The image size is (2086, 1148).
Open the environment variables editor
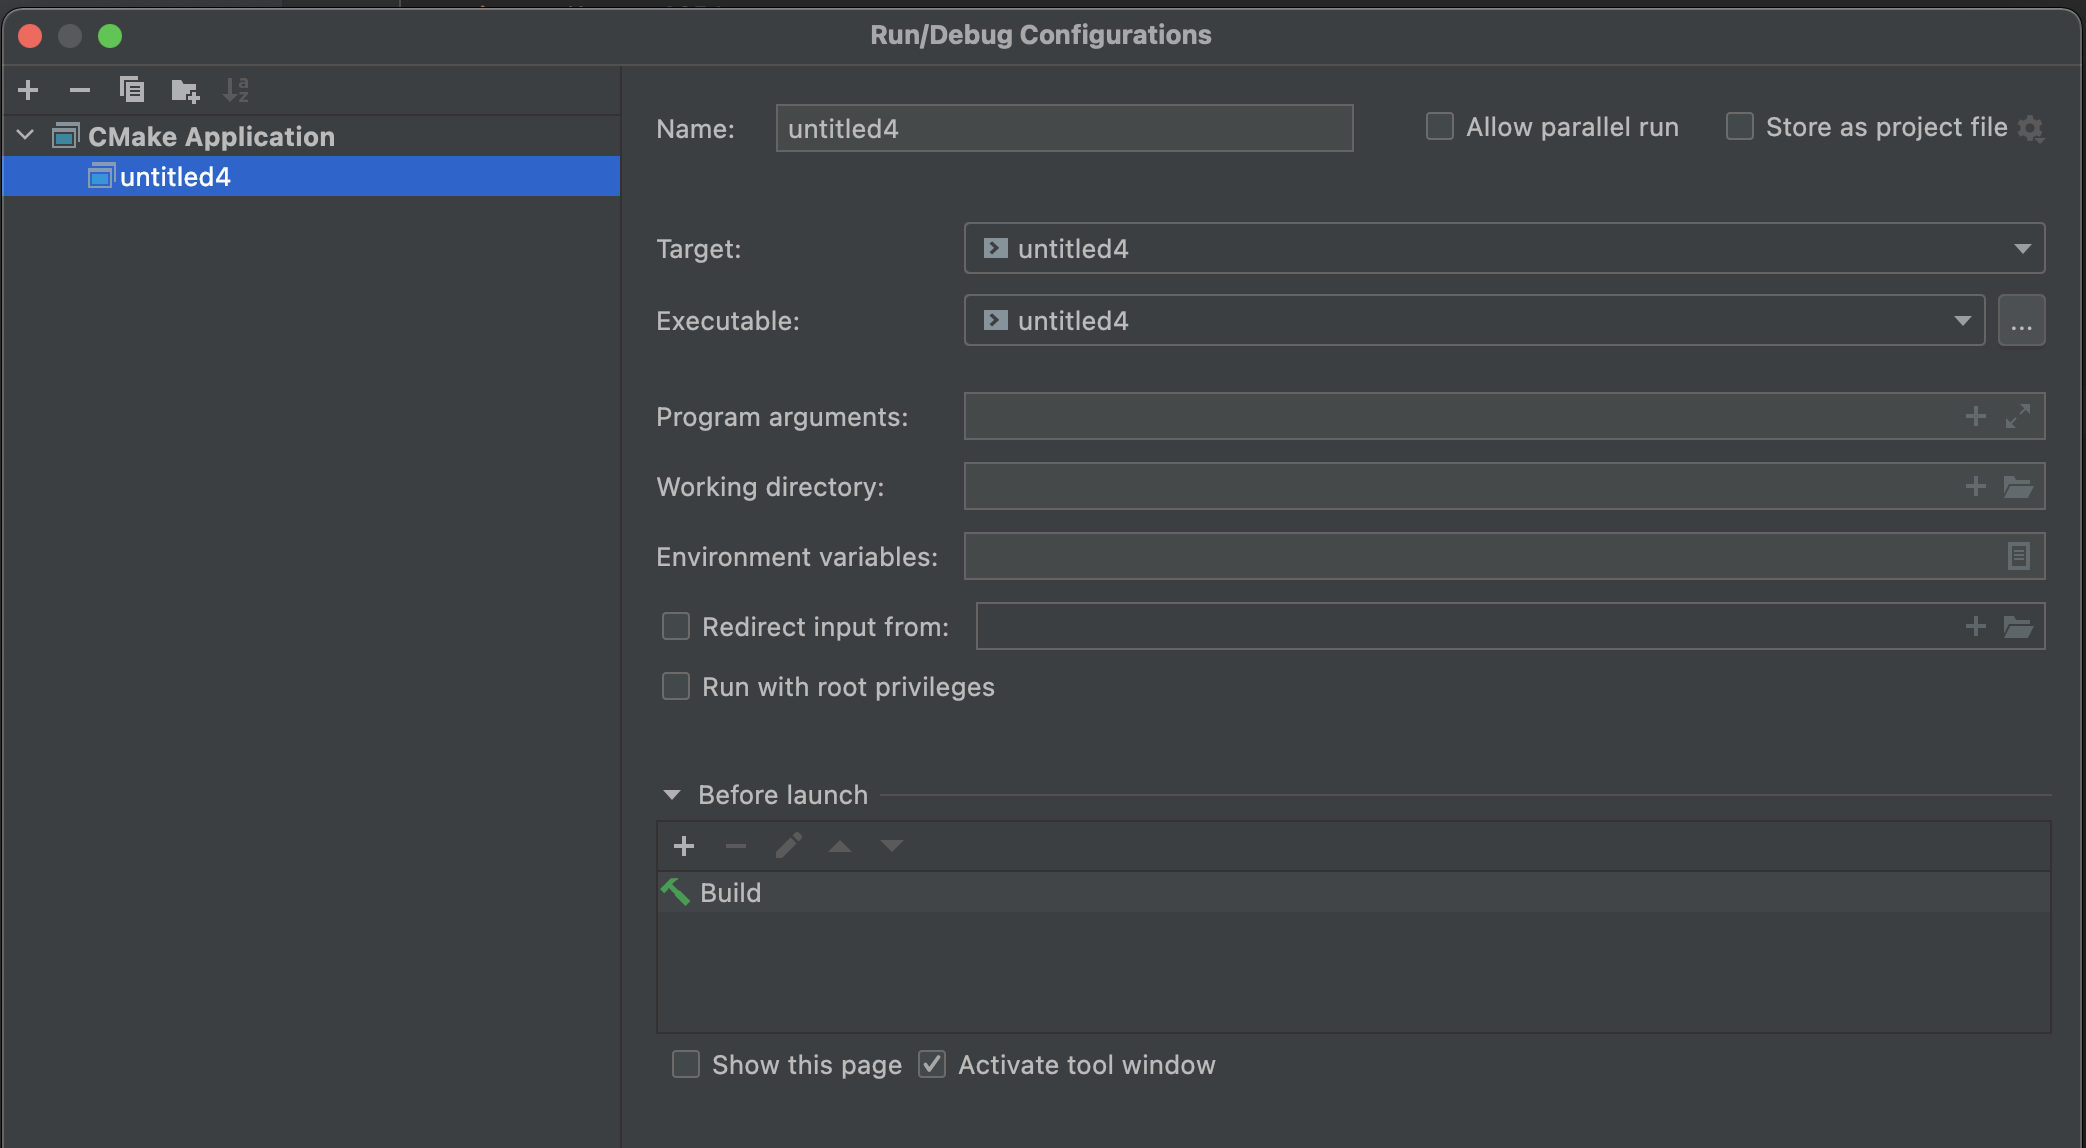2019,556
